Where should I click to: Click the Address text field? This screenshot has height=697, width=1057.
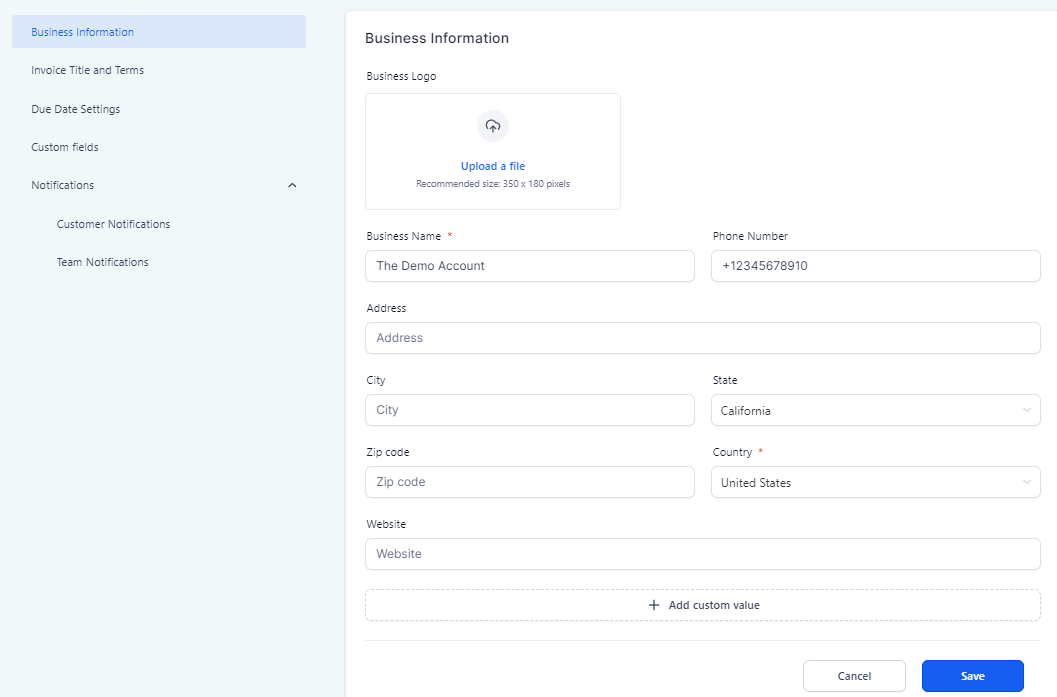click(702, 338)
